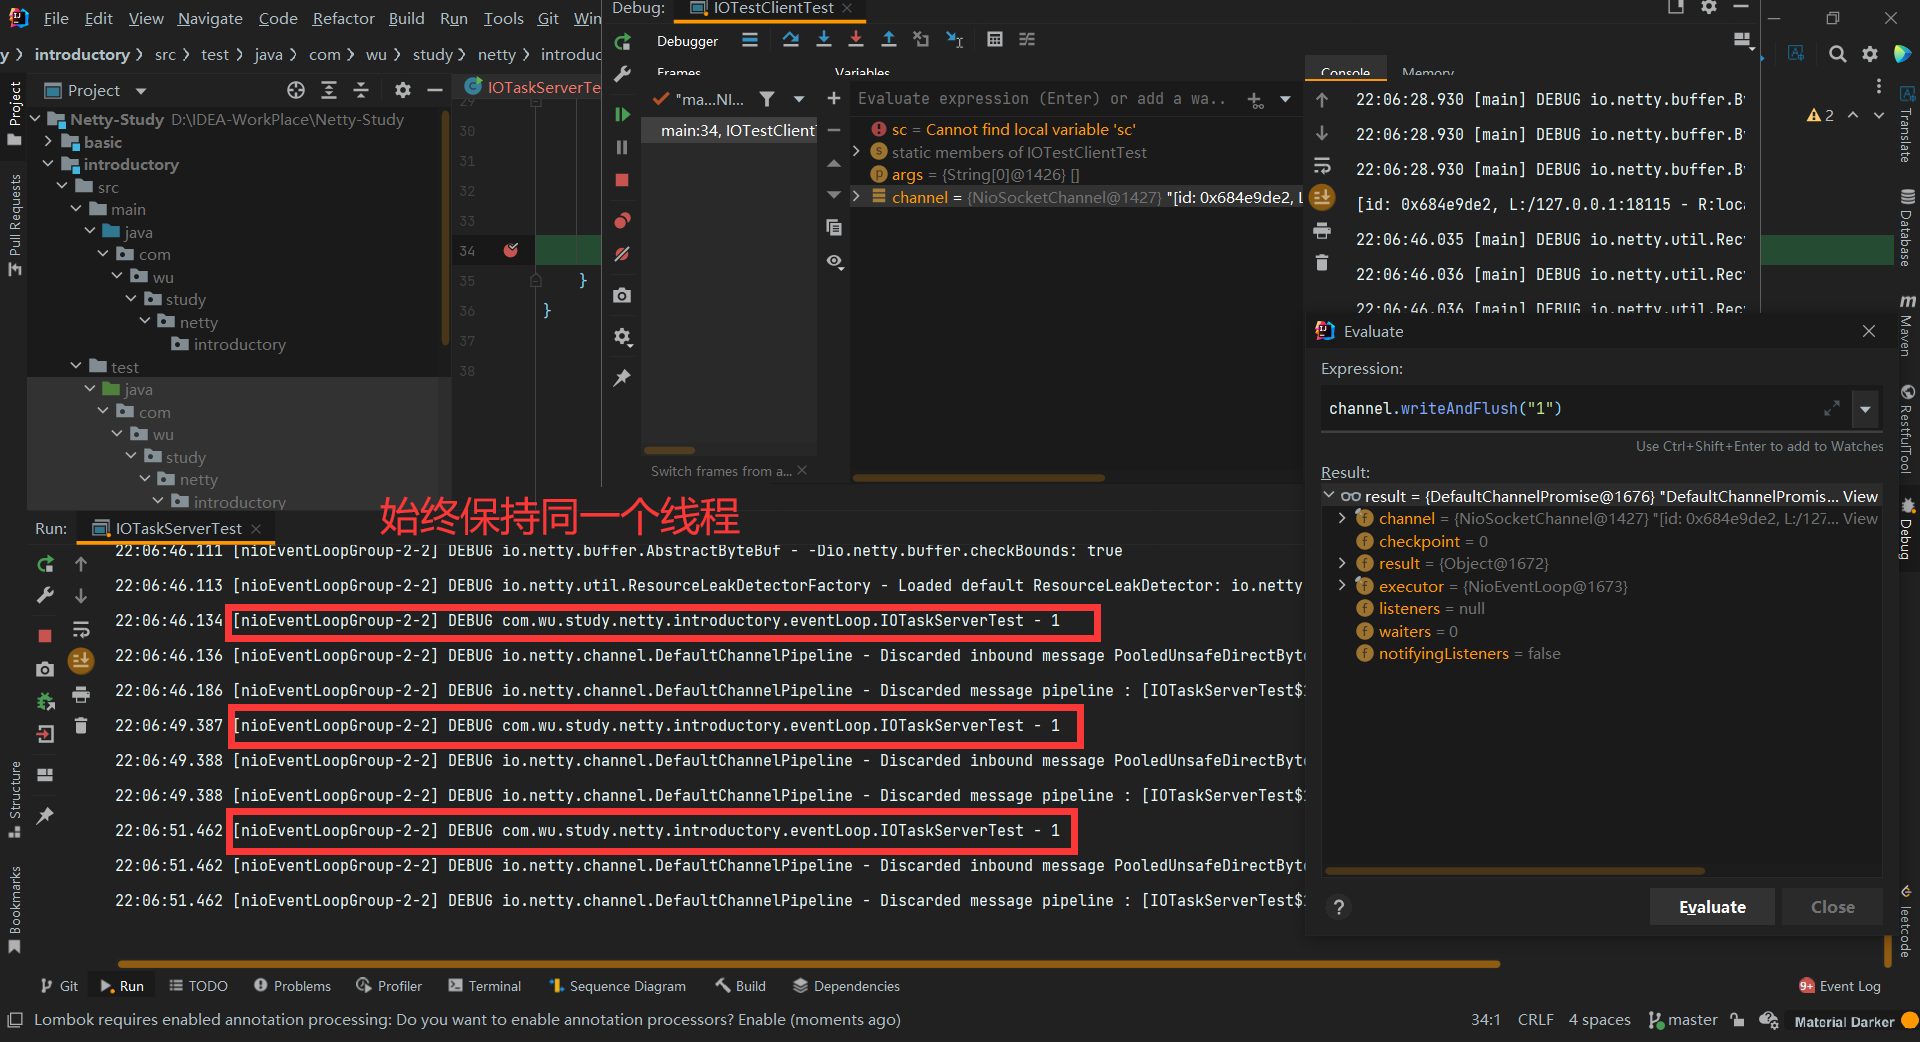Toggle variable view settings eye icon
Viewport: 1920px width, 1042px height.
click(834, 262)
